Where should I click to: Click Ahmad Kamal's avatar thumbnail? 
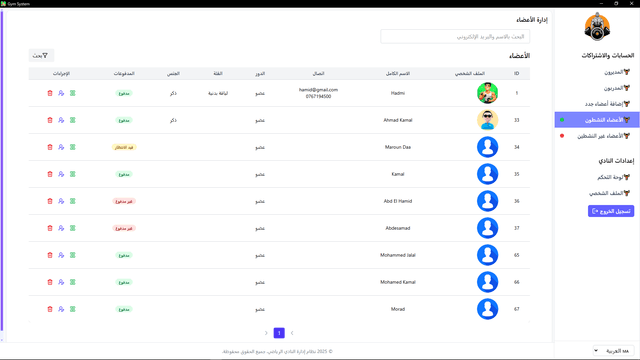(x=487, y=120)
